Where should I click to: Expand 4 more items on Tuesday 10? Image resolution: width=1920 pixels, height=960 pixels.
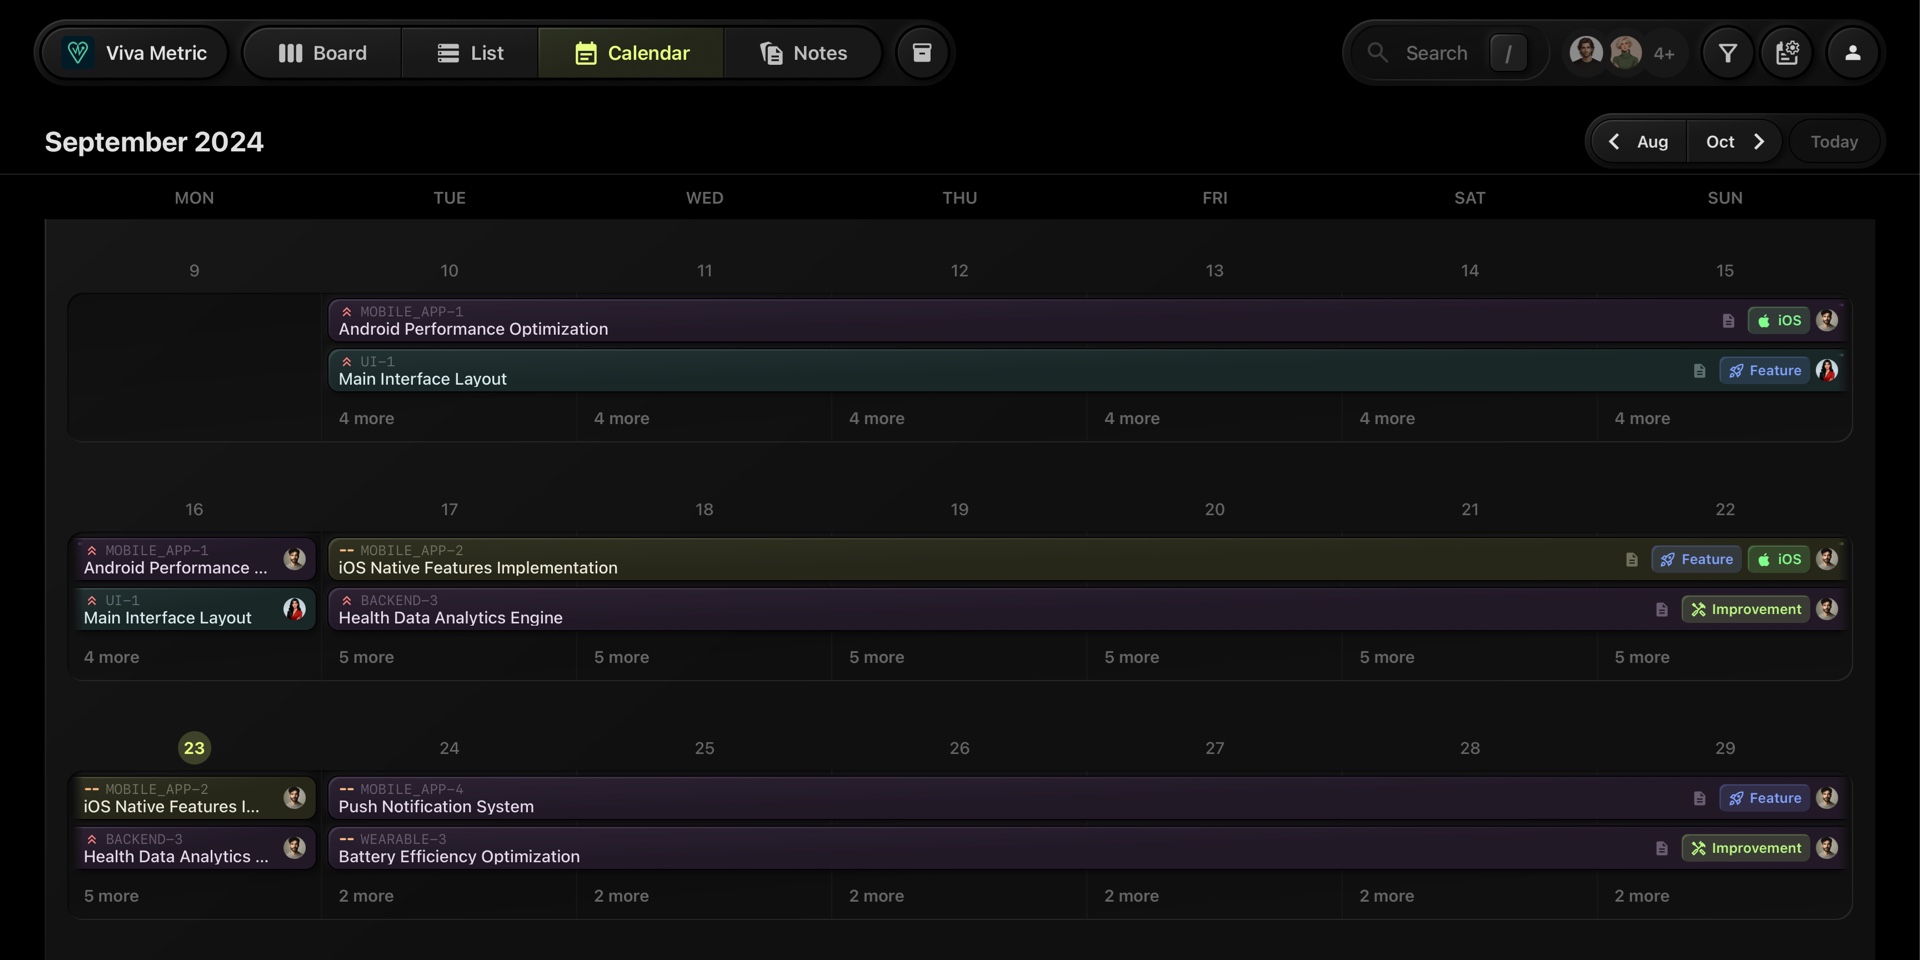click(x=366, y=419)
